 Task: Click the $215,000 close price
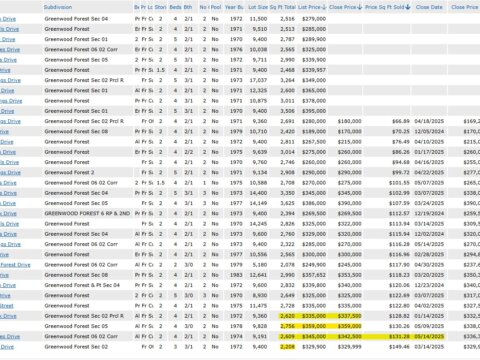tap(350, 142)
